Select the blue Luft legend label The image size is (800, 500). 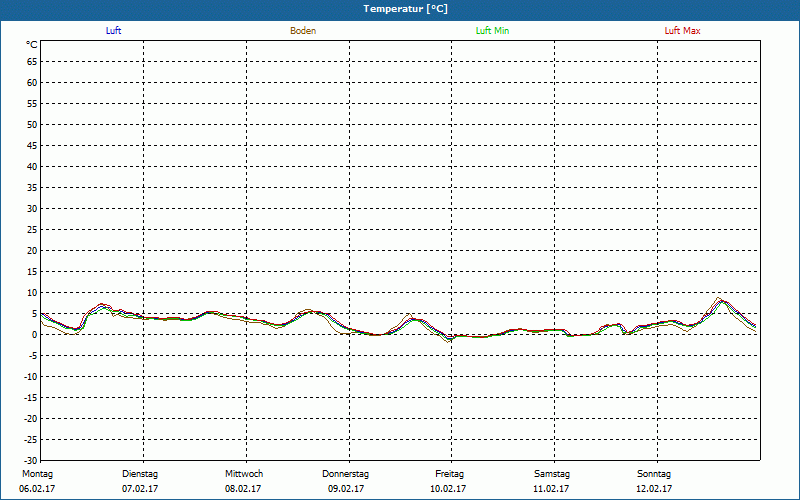point(113,31)
